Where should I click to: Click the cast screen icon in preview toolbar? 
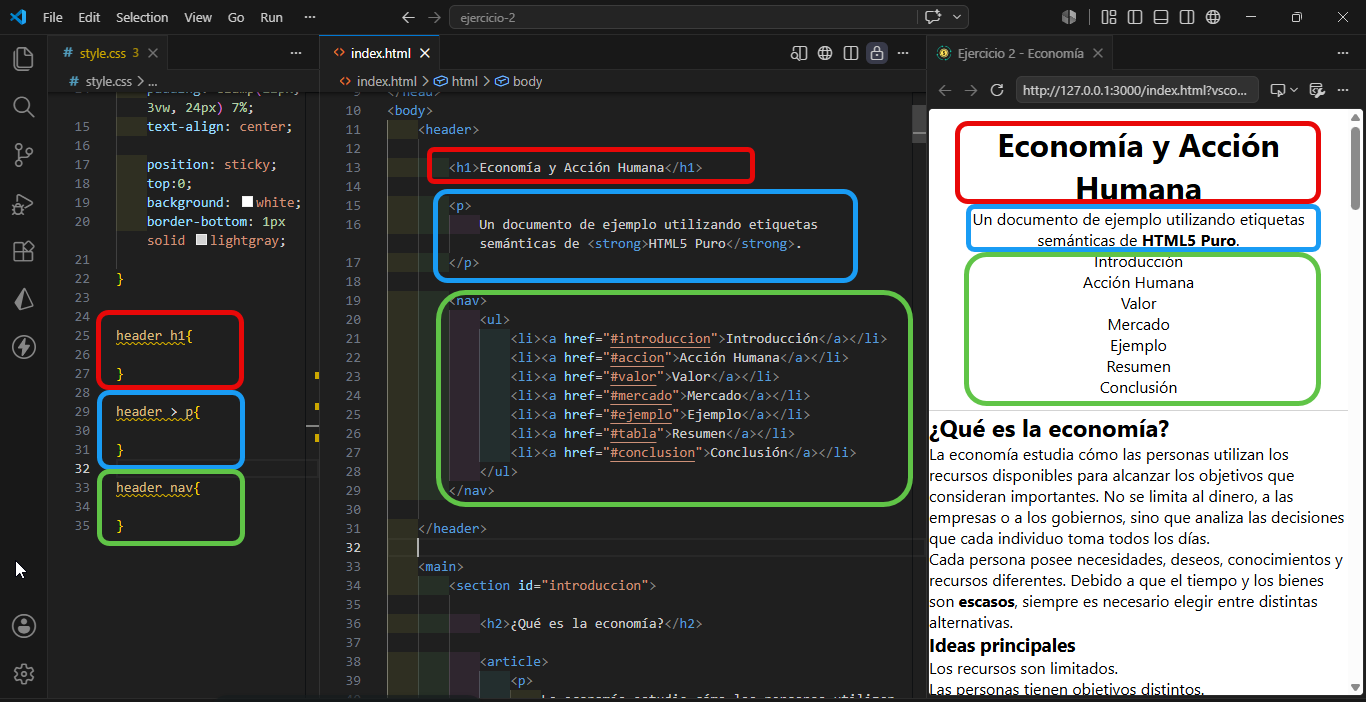(1277, 91)
